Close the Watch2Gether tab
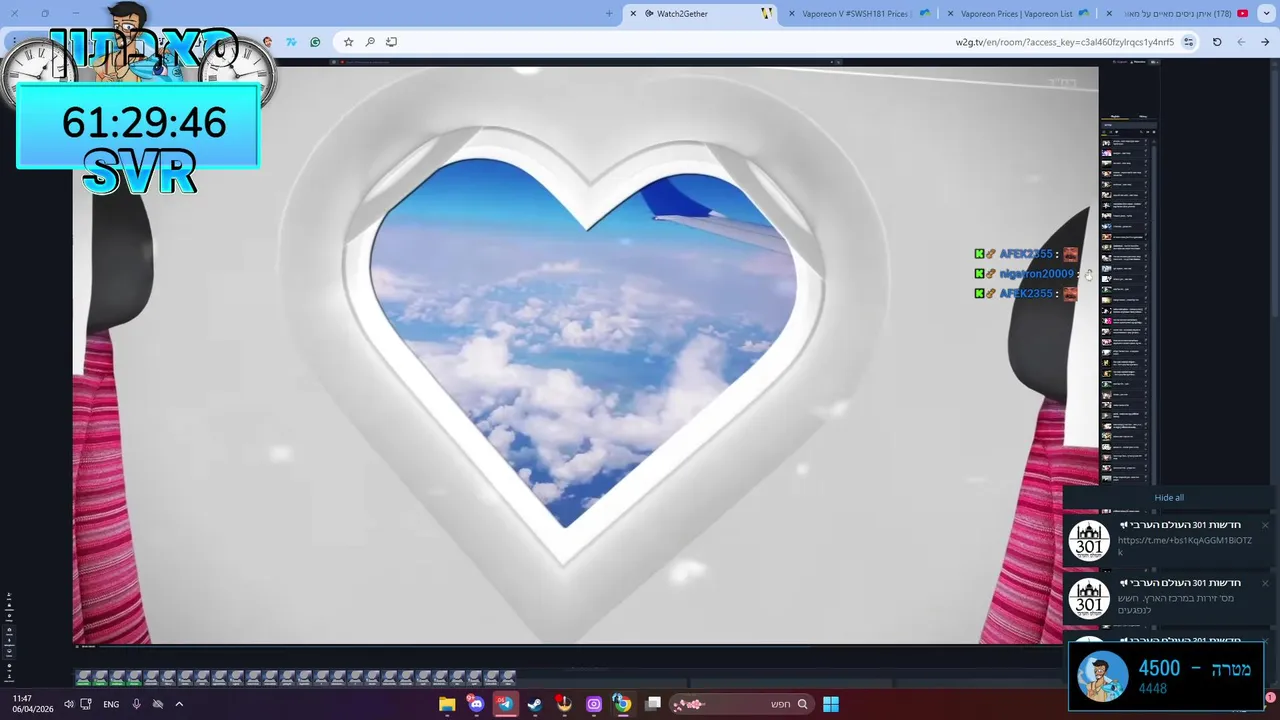The height and width of the screenshot is (720, 1280). (x=633, y=14)
